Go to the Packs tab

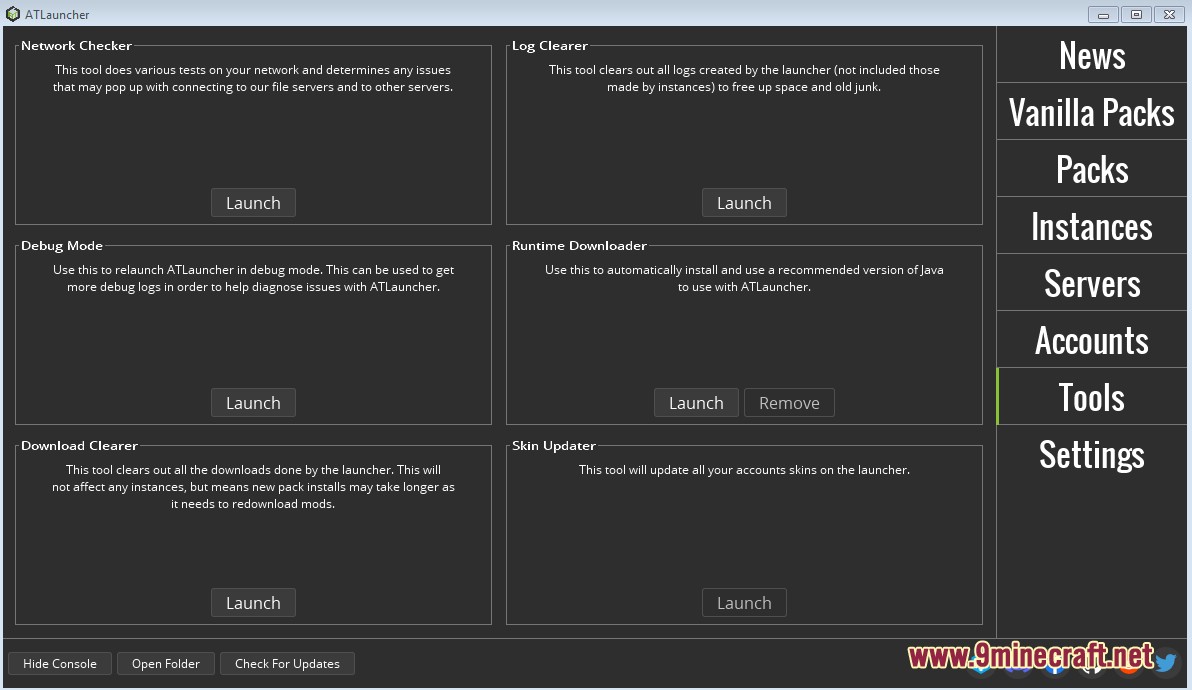(x=1092, y=169)
